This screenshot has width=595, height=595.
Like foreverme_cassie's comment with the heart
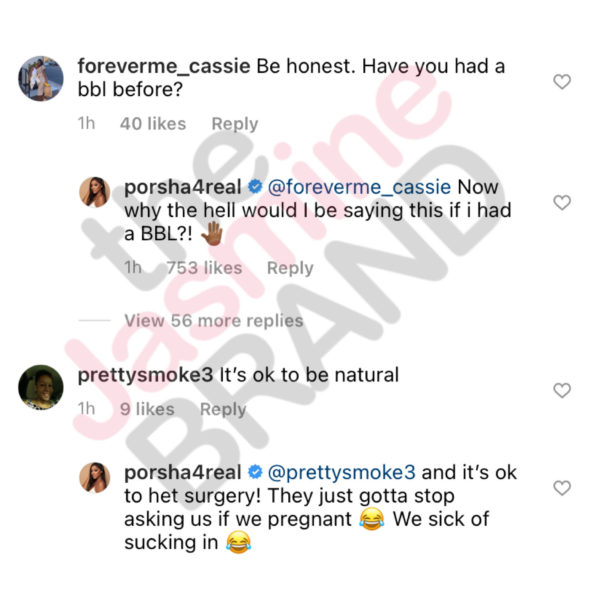point(562,82)
